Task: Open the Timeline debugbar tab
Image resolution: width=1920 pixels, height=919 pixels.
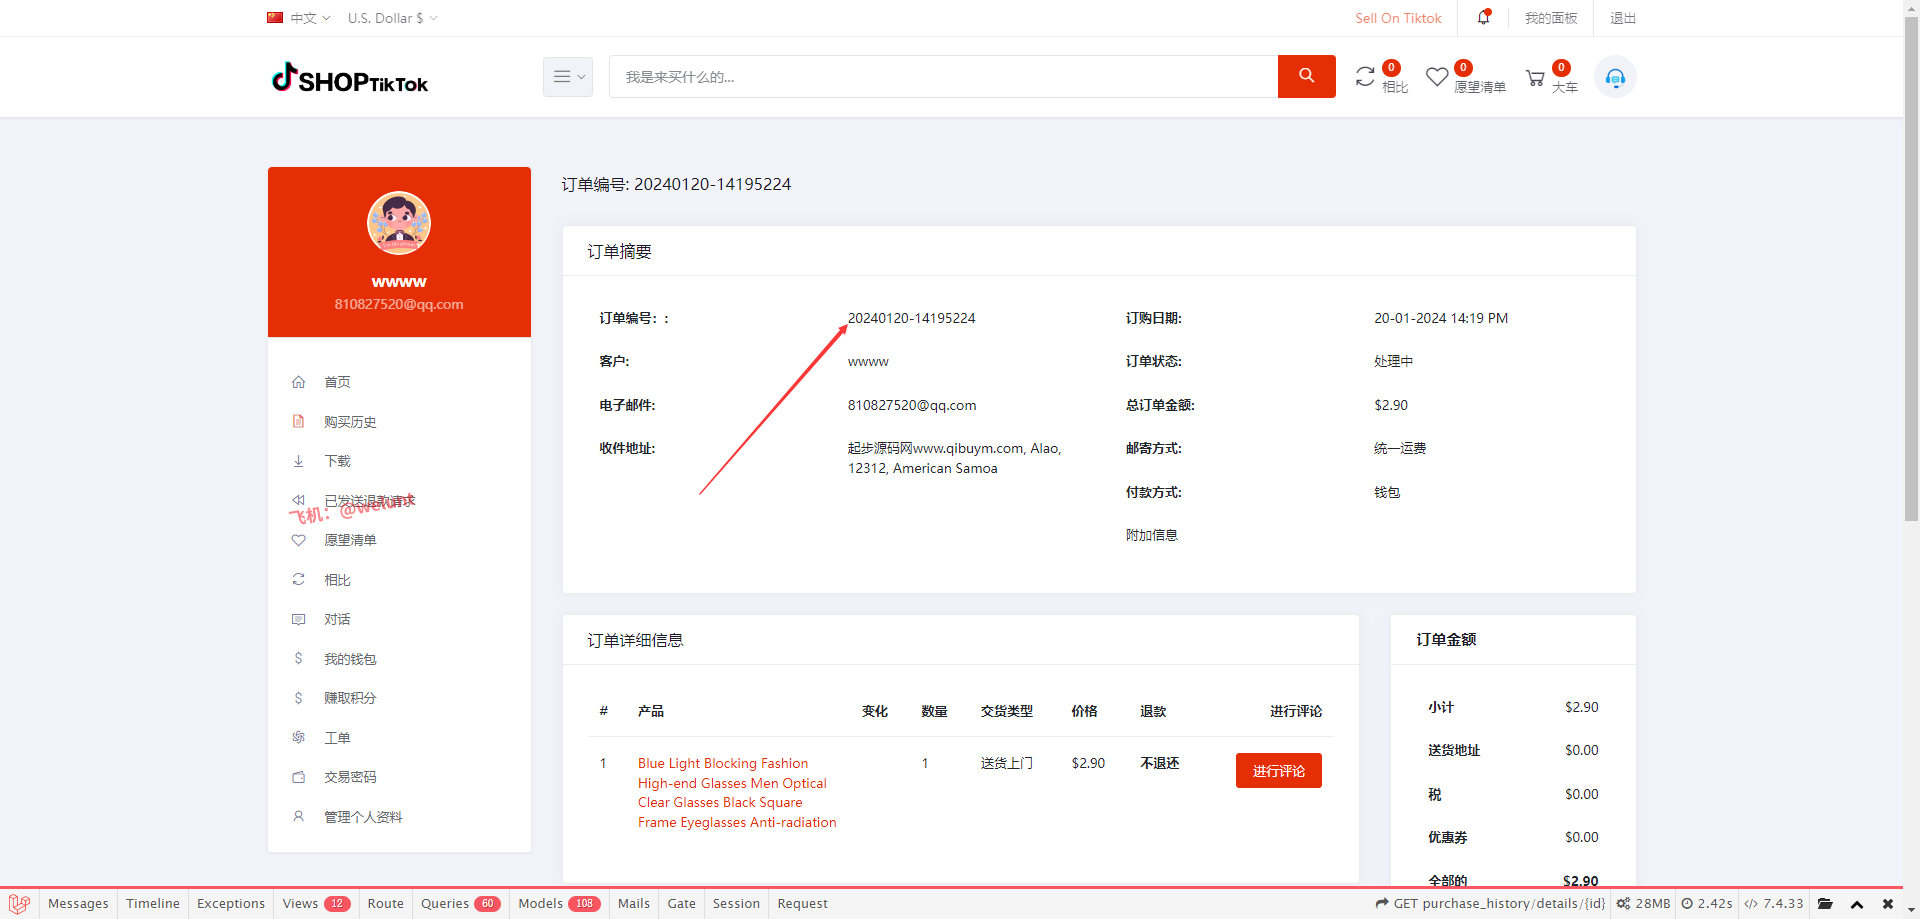Action: pos(153,903)
